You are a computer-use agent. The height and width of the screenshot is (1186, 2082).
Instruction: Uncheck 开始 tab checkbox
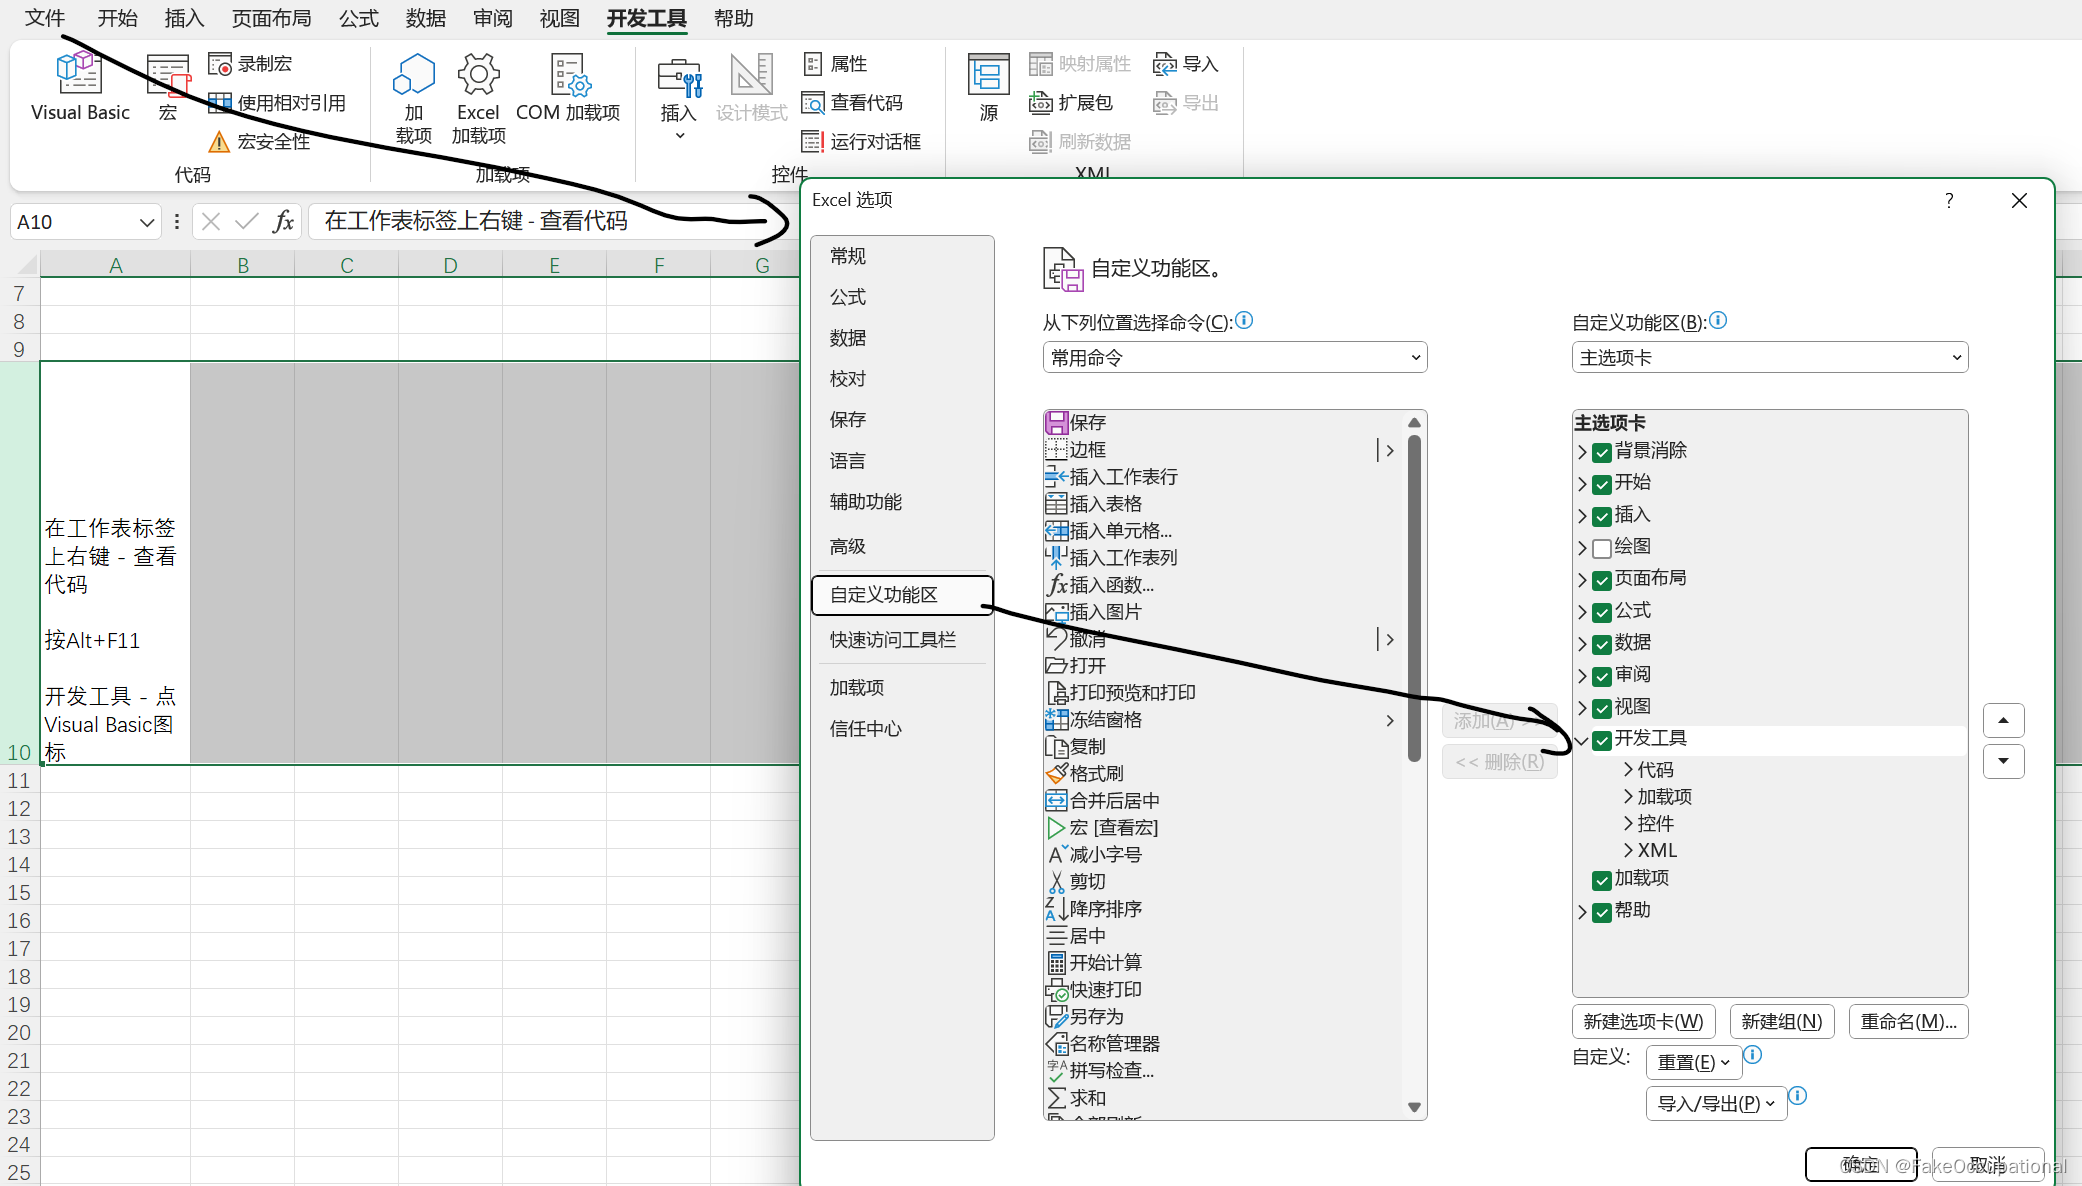tap(1602, 485)
